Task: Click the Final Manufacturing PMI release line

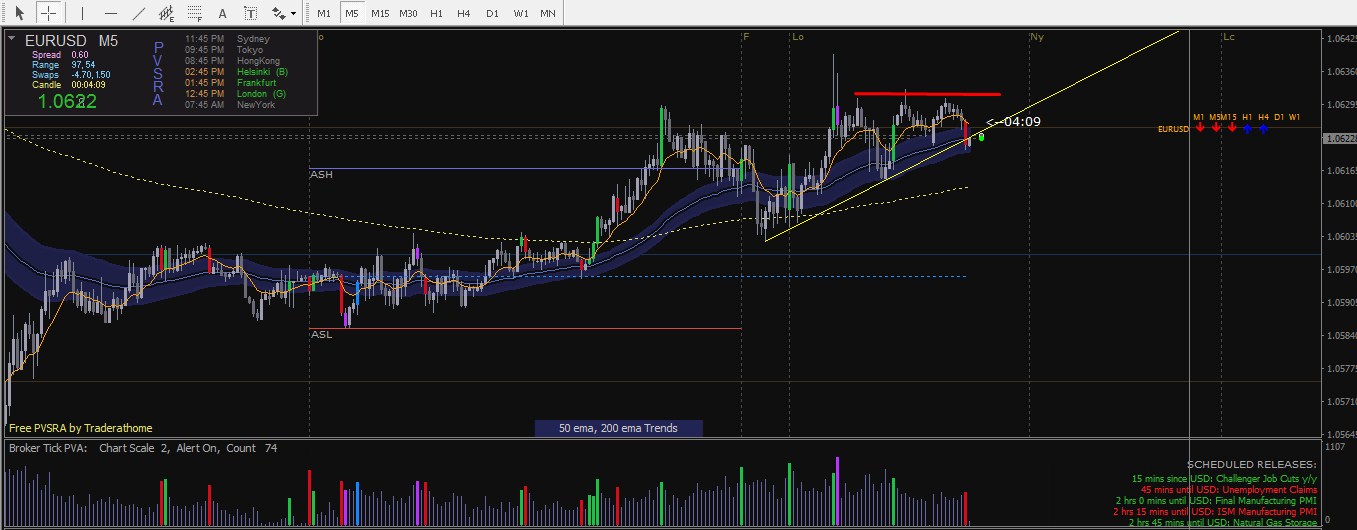Action: click(1216, 501)
